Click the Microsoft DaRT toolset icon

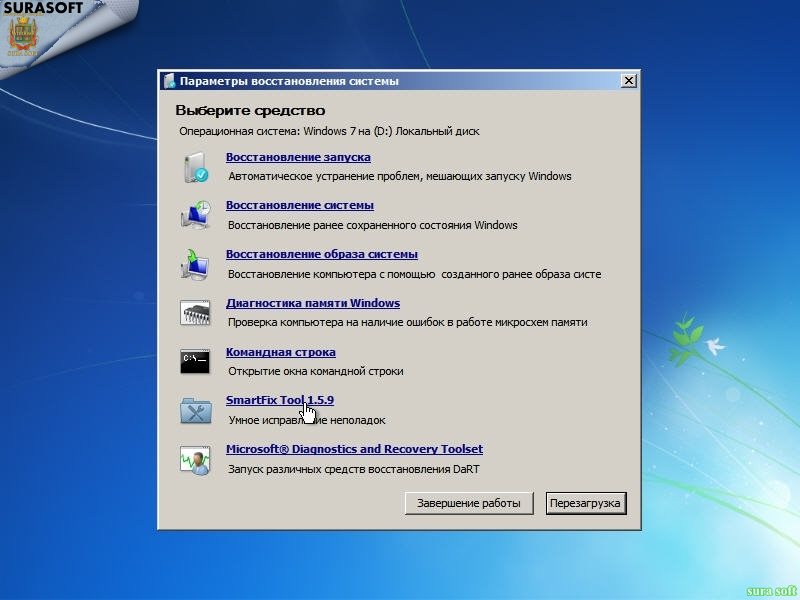point(195,460)
